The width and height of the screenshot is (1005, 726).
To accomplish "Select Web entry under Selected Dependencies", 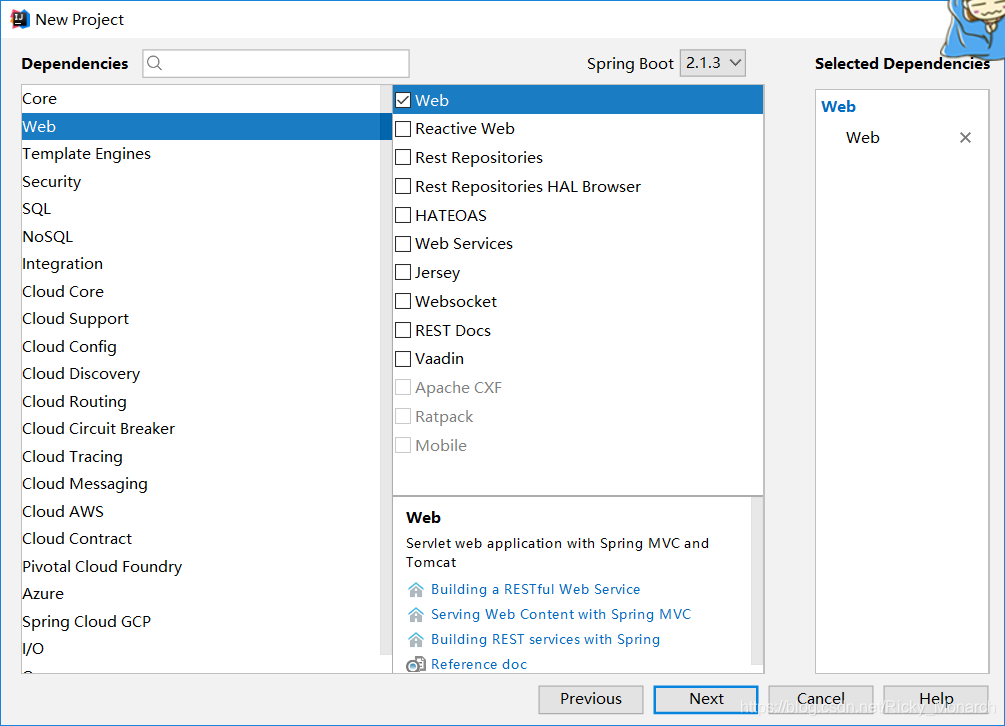I will (862, 138).
